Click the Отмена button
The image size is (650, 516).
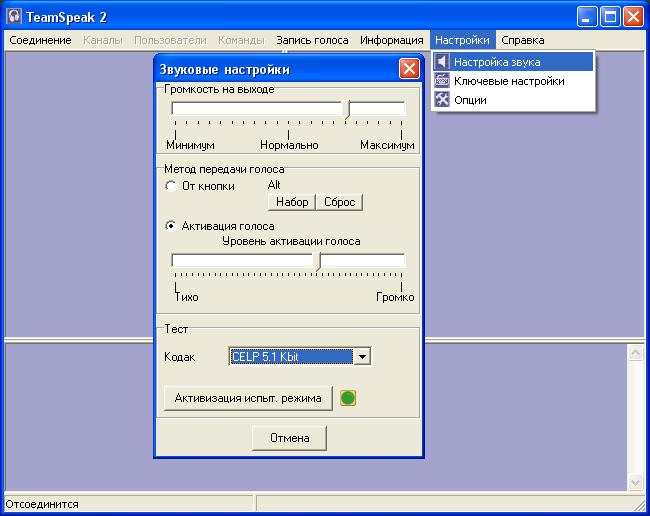point(289,438)
